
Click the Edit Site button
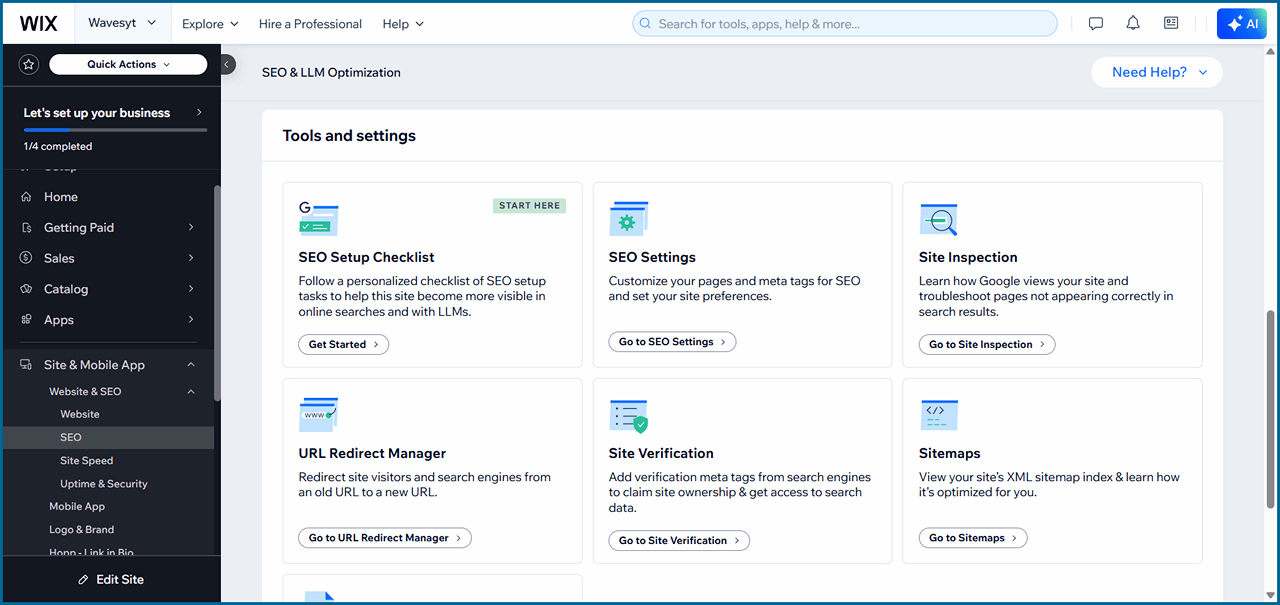110,580
